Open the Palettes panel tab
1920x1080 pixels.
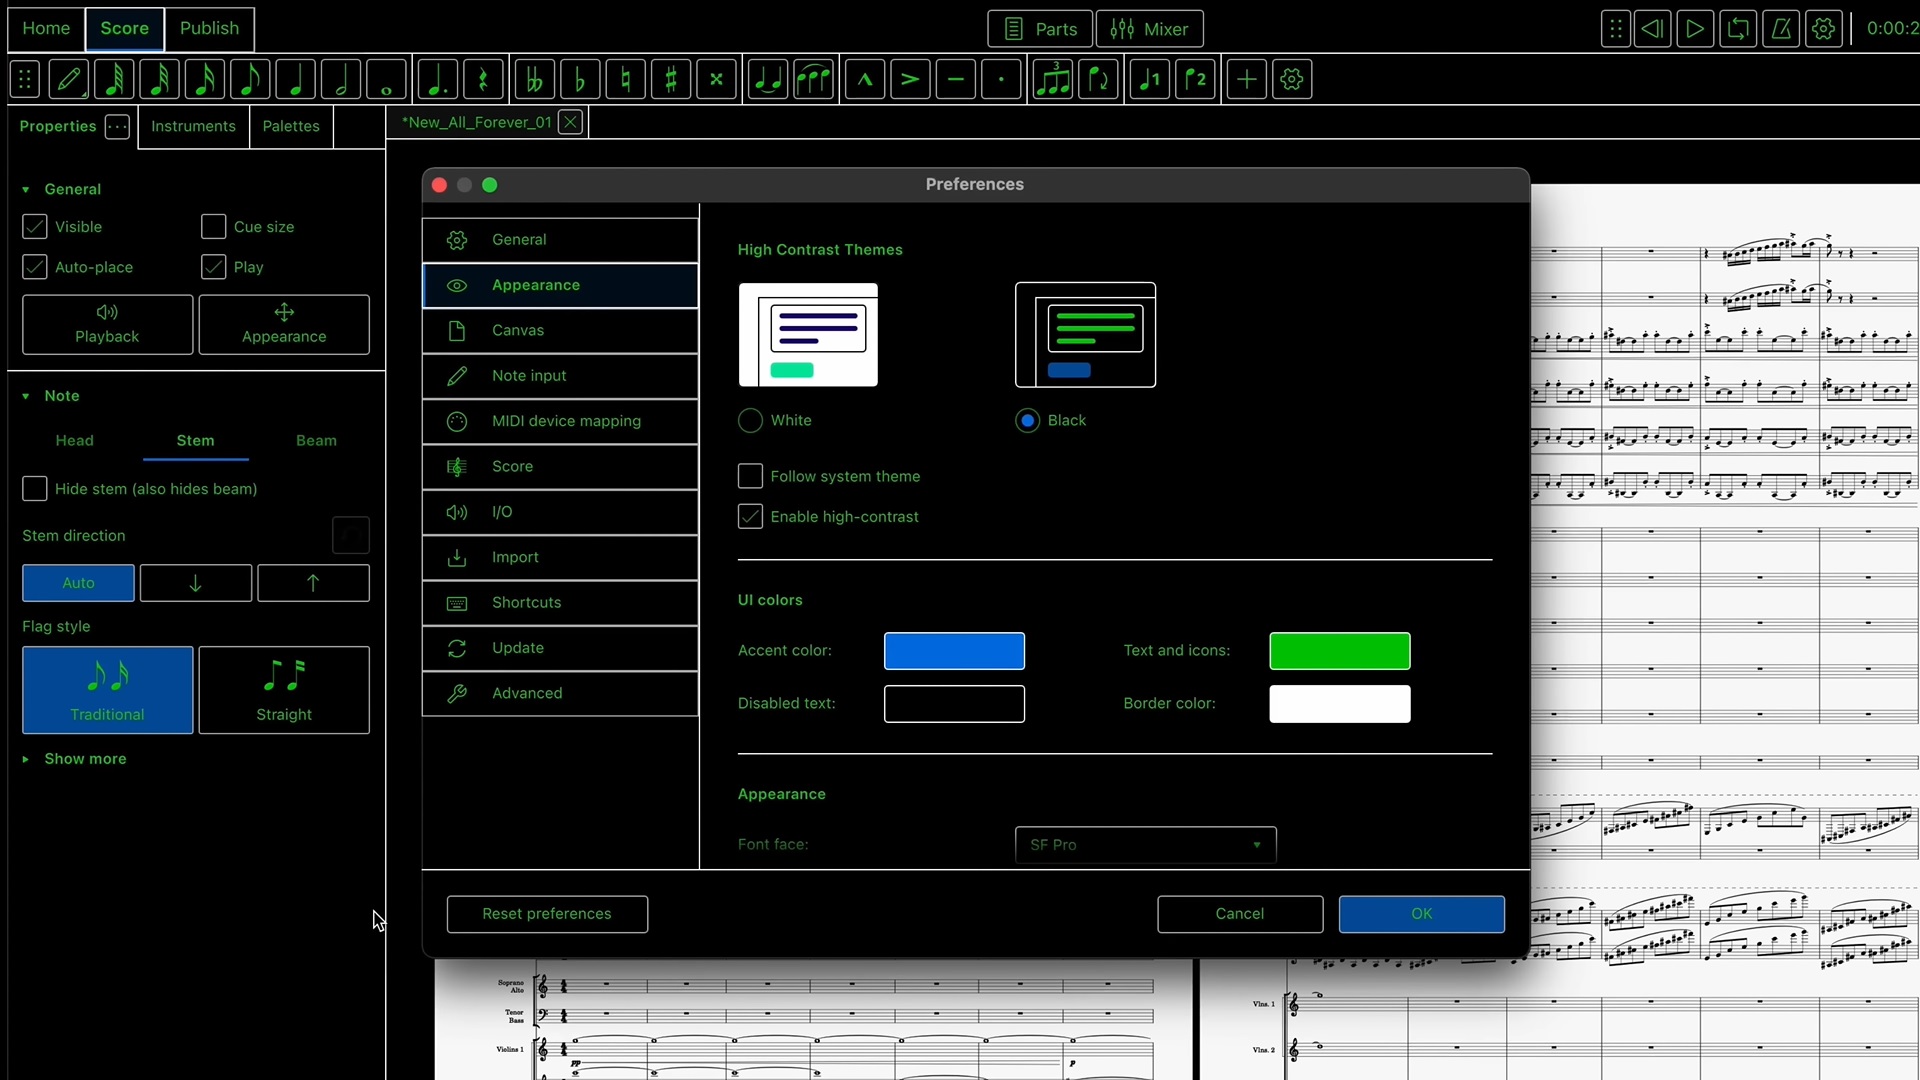(290, 127)
